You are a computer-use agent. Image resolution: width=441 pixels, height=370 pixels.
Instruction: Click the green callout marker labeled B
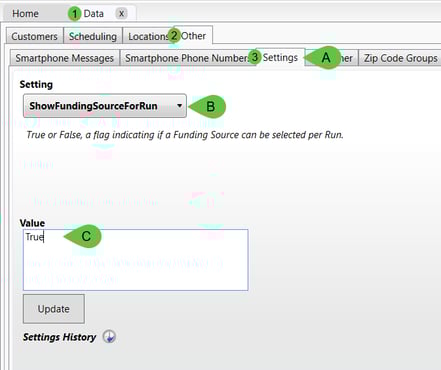pyautogui.click(x=208, y=107)
